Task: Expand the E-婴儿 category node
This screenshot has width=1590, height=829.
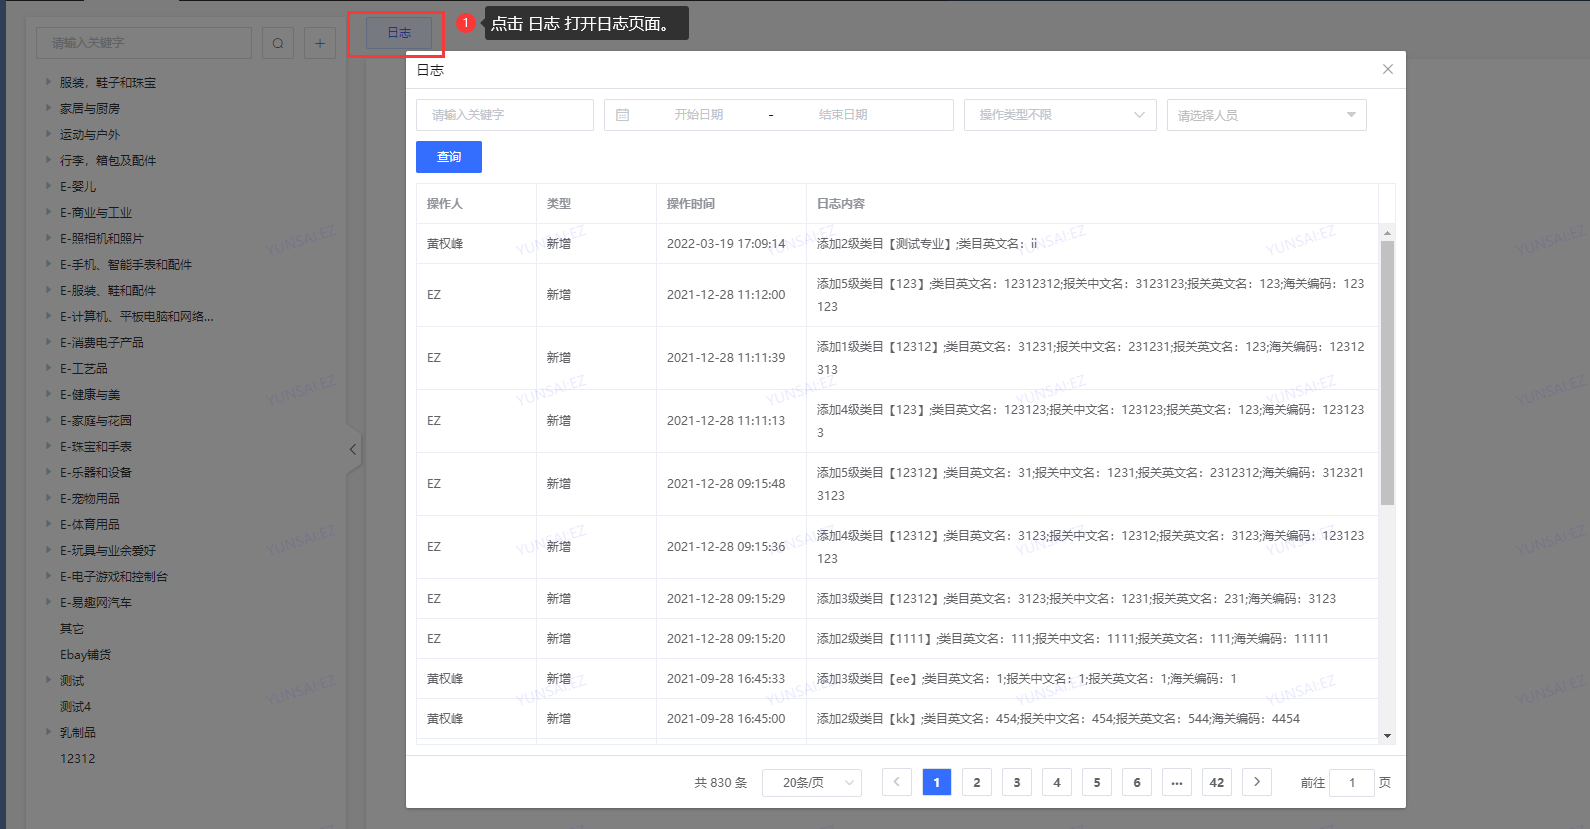Action: click(x=48, y=186)
